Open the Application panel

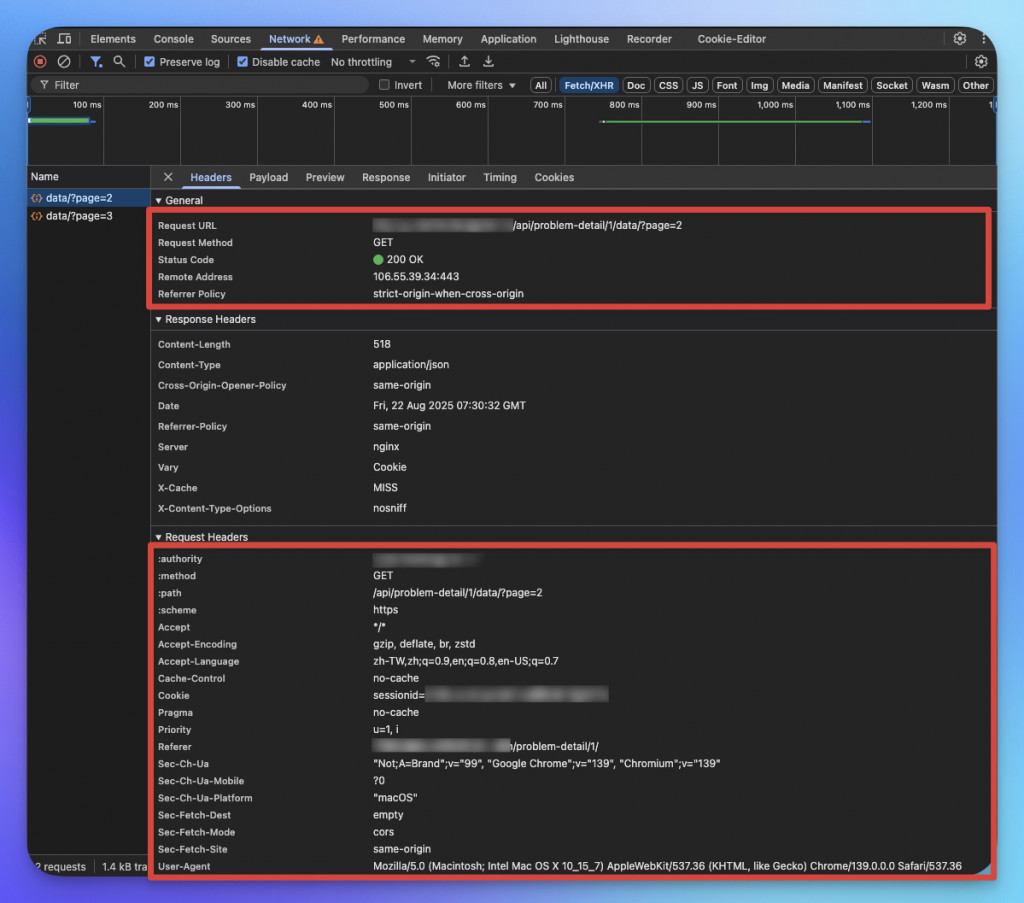tap(508, 39)
